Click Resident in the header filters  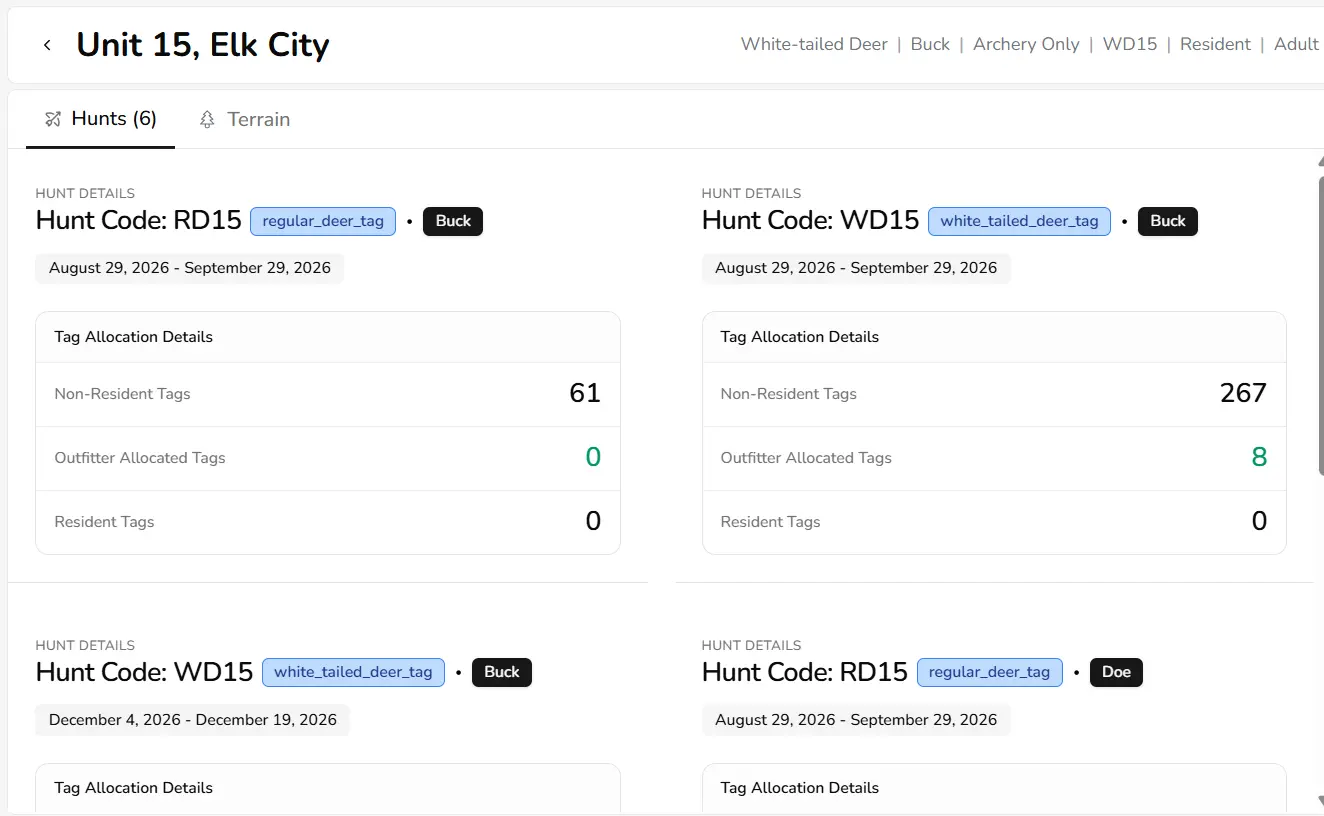[x=1215, y=44]
